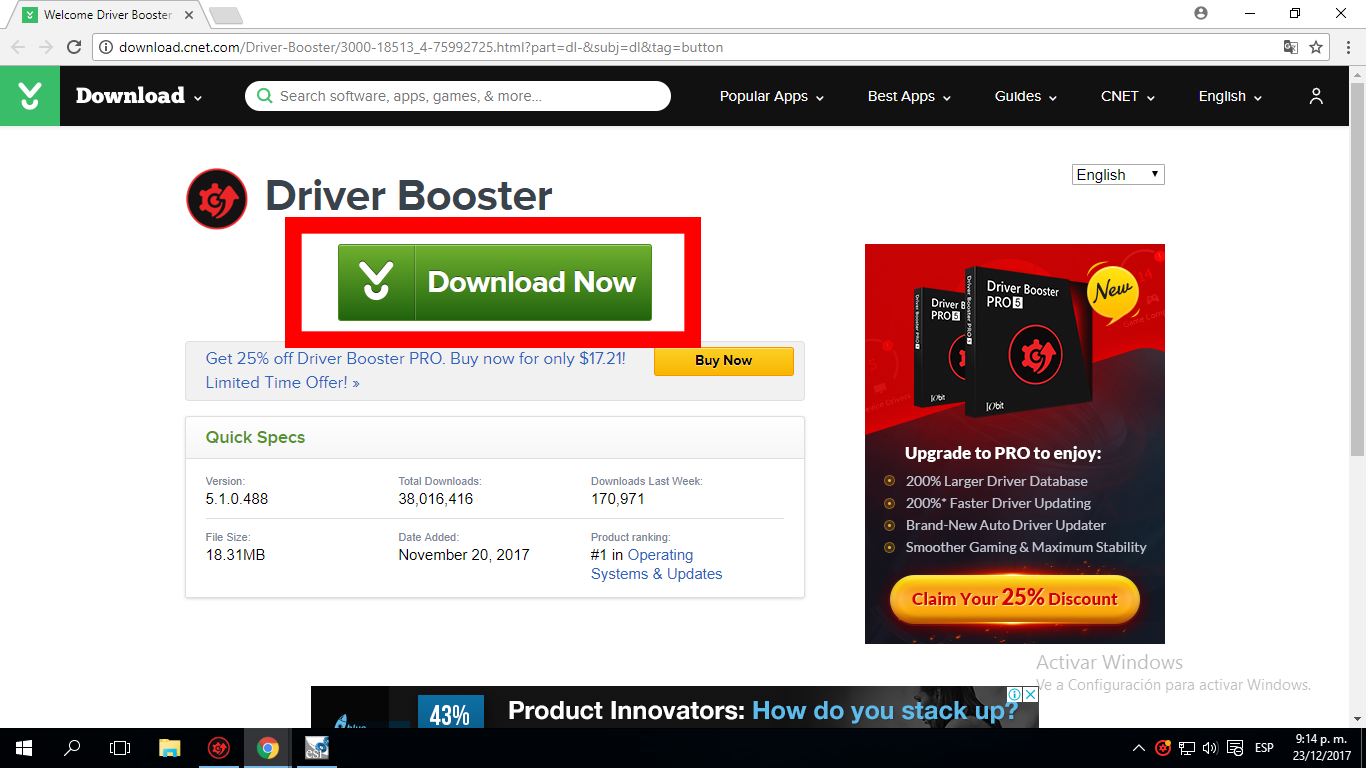Click the version number 5.1.0.488

point(237,499)
